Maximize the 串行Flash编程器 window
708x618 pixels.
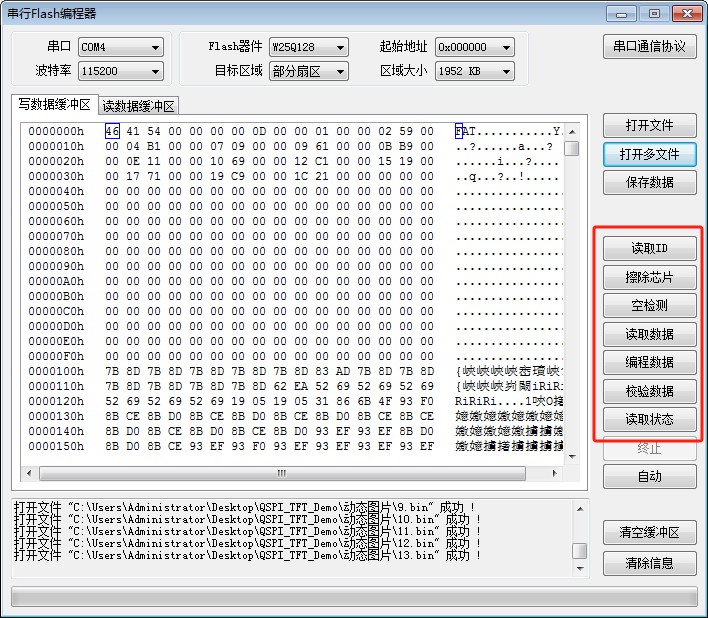point(654,14)
